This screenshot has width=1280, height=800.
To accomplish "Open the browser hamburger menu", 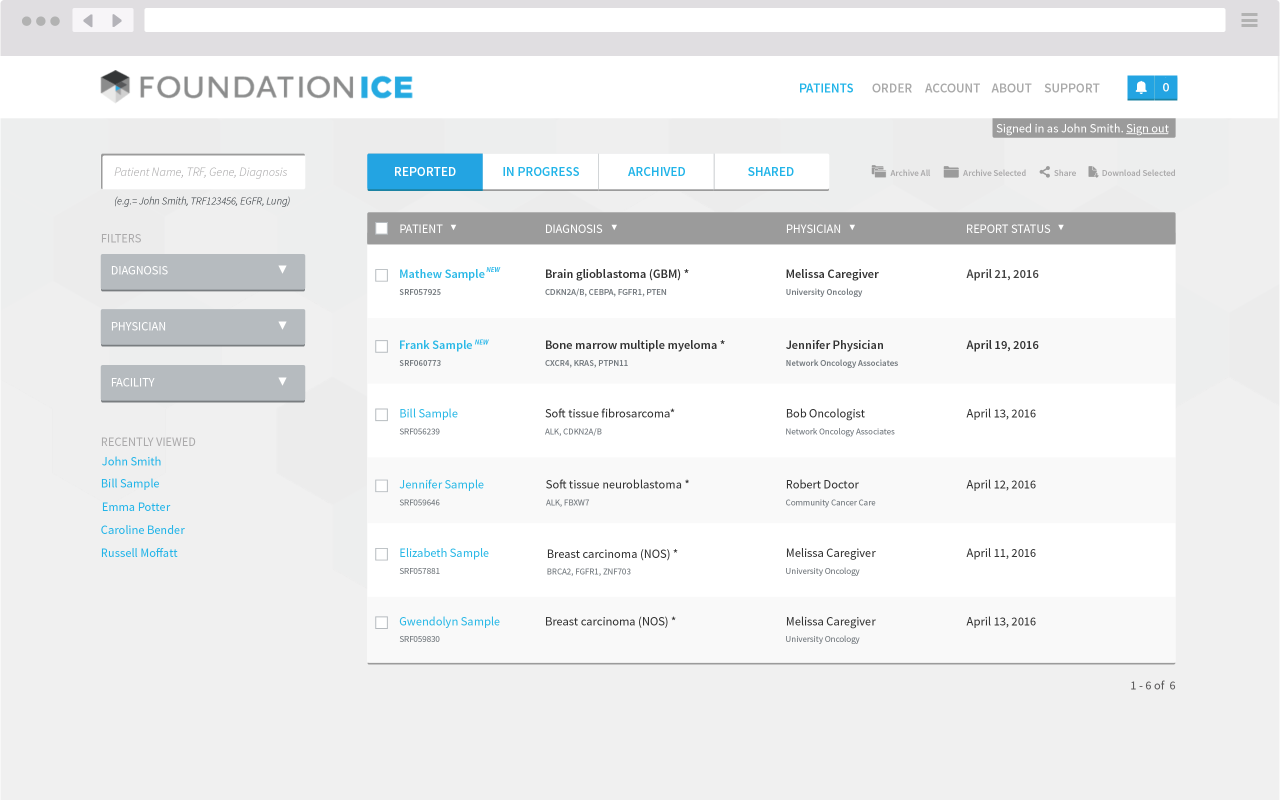I will [1249, 20].
